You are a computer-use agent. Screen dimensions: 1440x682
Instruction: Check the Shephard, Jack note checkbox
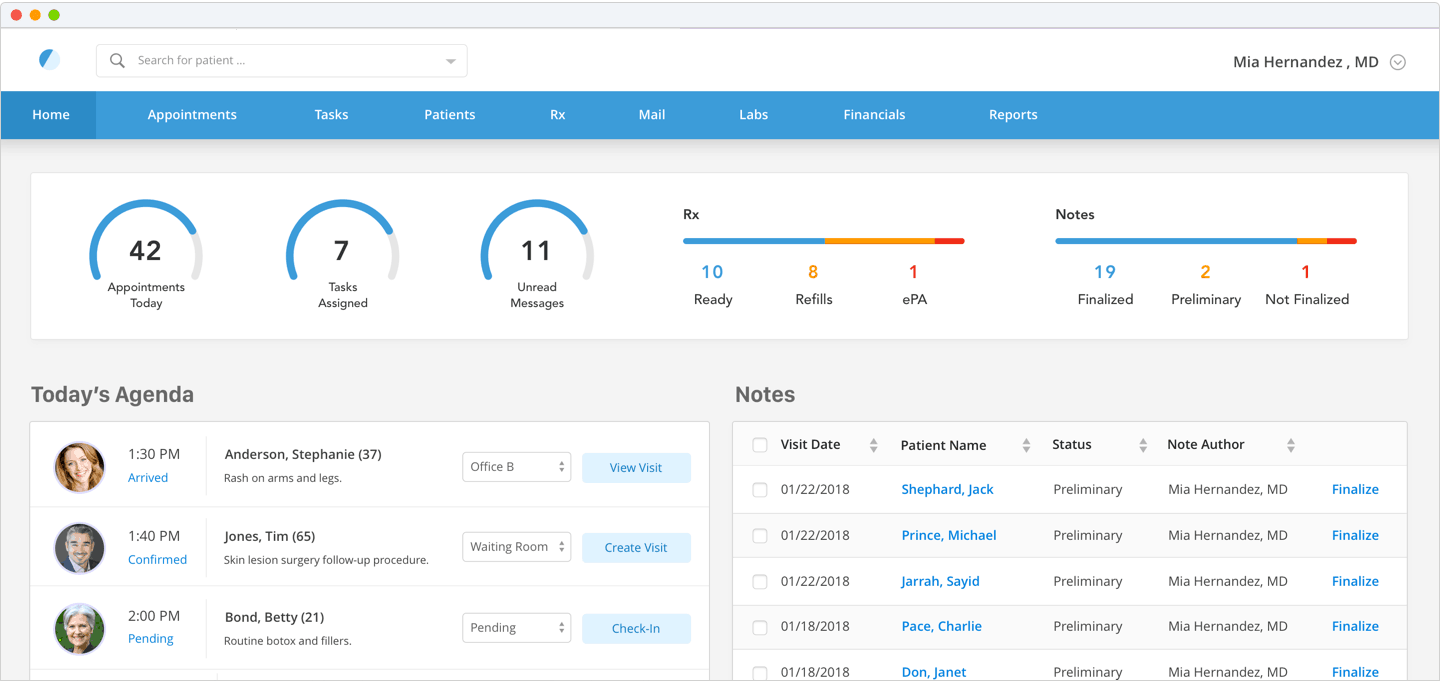pyautogui.click(x=760, y=490)
